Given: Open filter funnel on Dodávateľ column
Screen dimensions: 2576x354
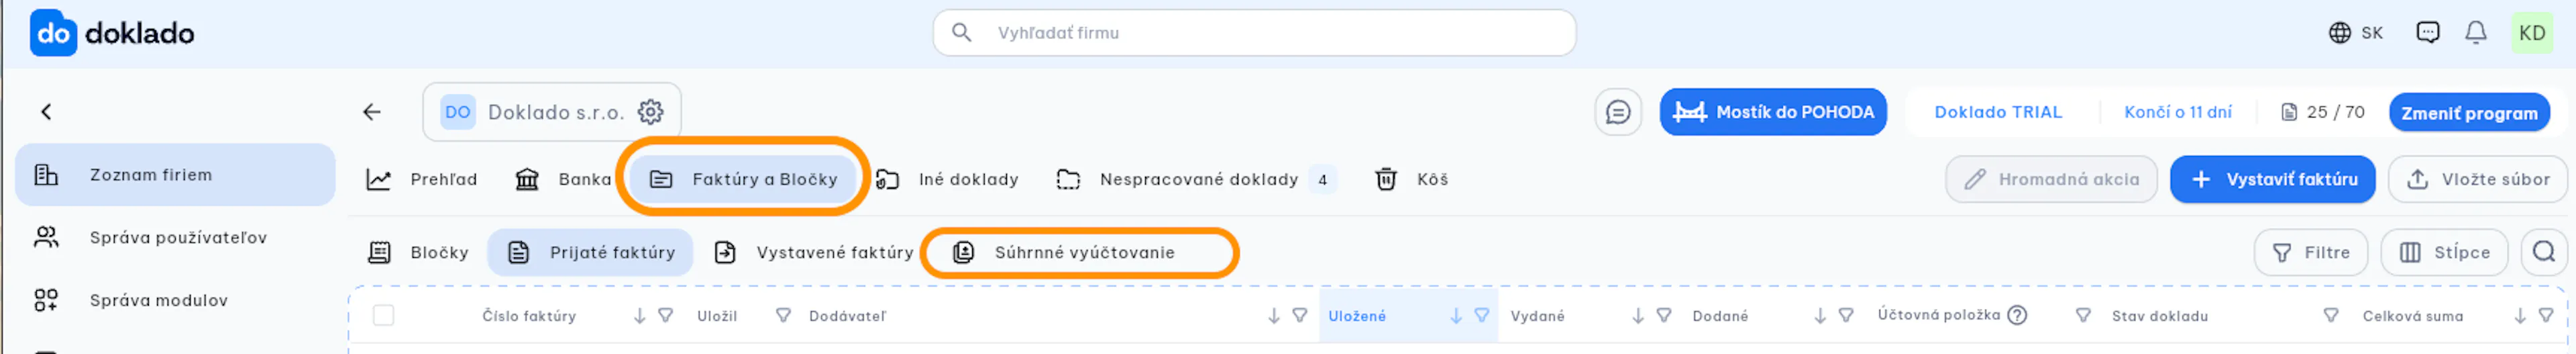Looking at the screenshot, I should [783, 315].
